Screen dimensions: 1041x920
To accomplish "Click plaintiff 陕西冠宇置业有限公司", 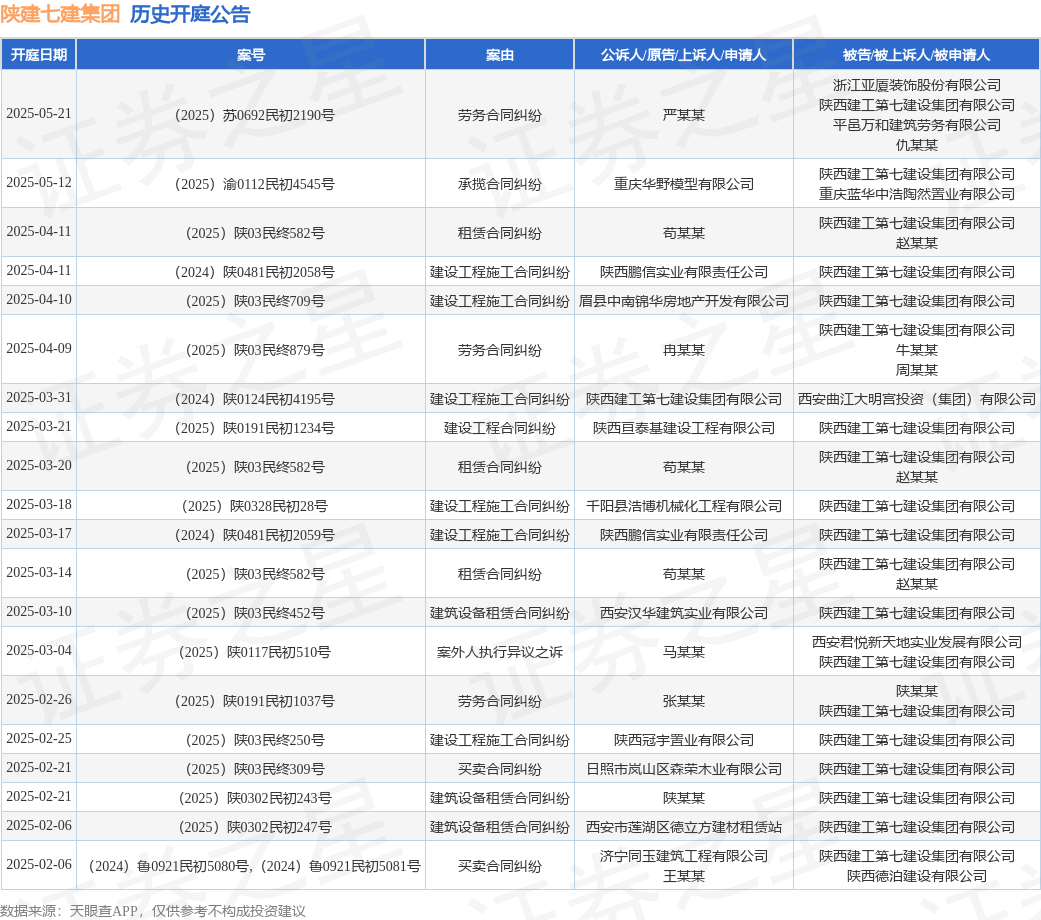I will click(683, 740).
